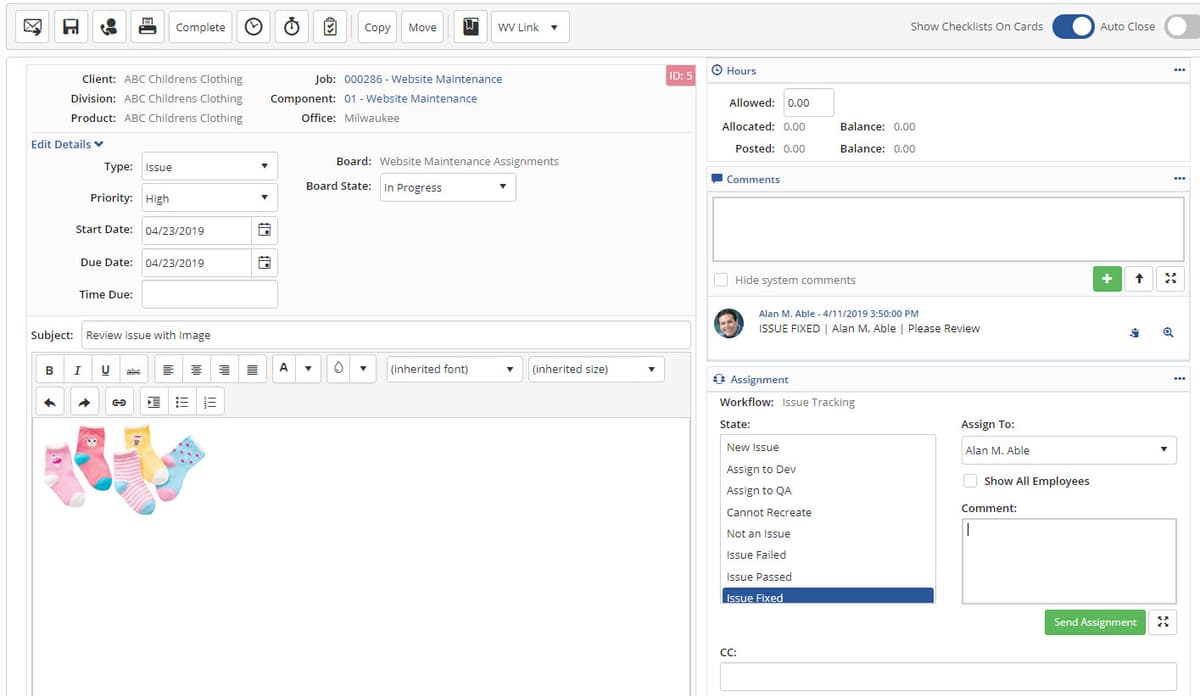This screenshot has width=1200, height=696.
Task: Click the bookmark book icon
Action: pyautogui.click(x=470, y=27)
